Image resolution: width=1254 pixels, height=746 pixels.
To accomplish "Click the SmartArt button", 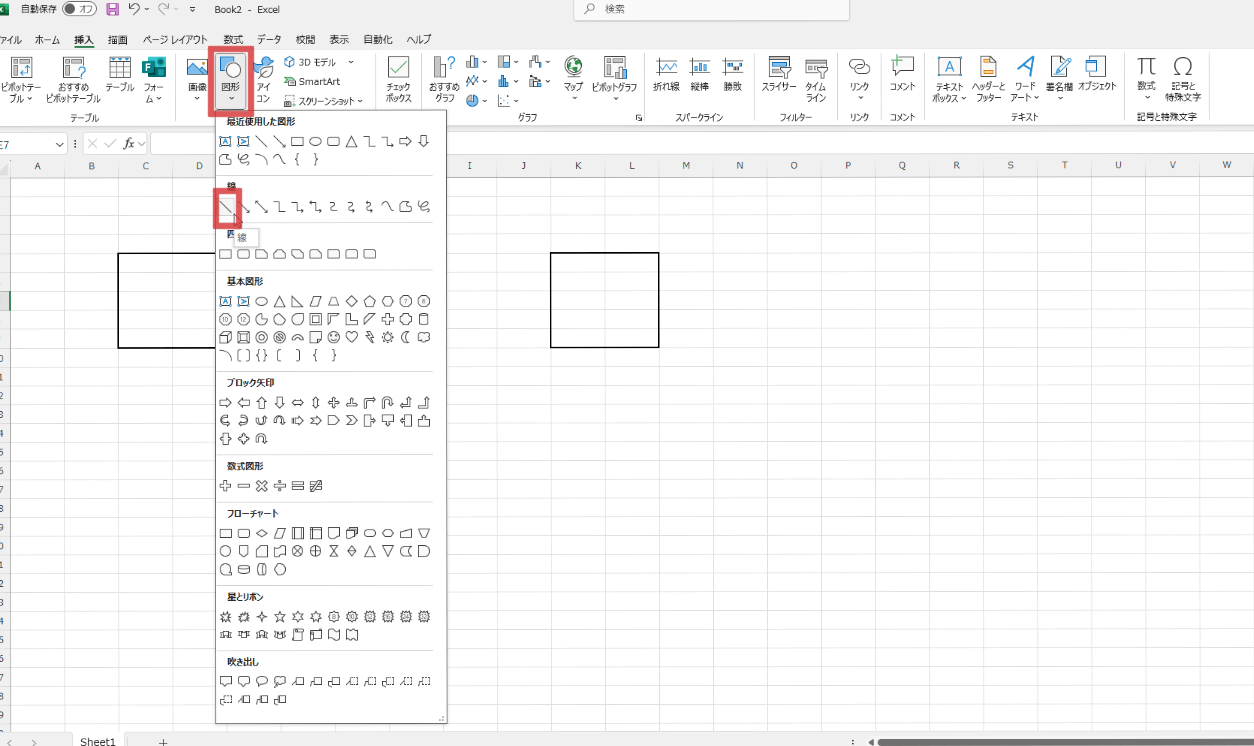I will click(x=313, y=82).
